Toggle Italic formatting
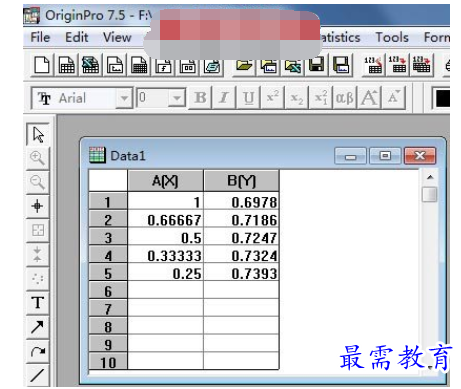 224,98
